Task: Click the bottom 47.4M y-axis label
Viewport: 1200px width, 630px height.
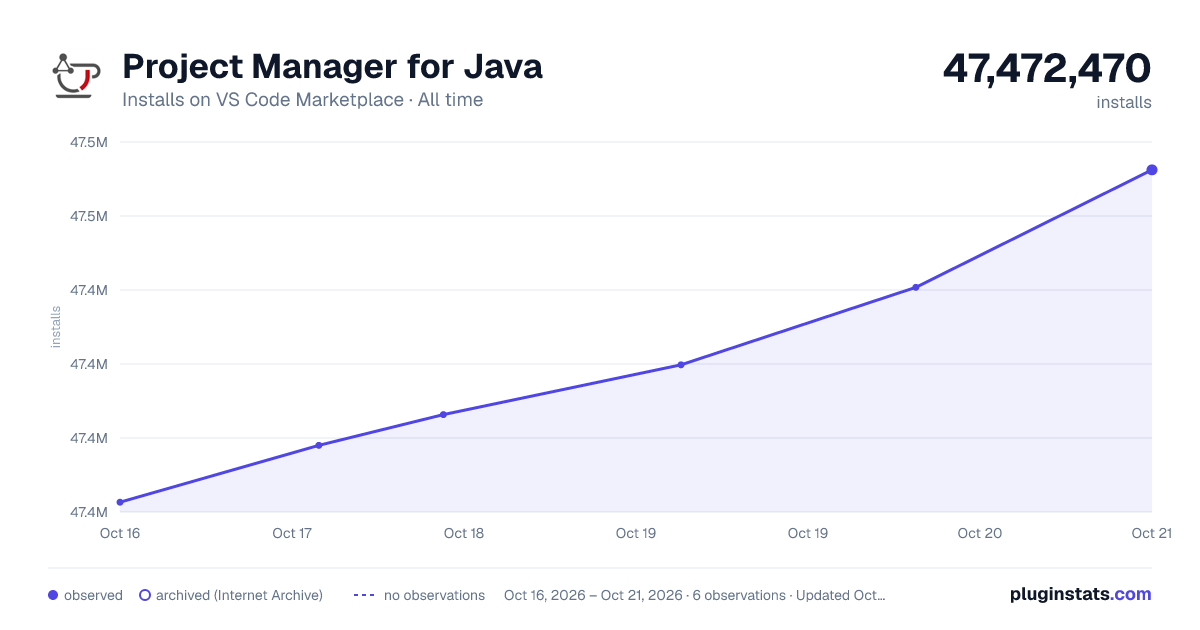Action: (x=89, y=512)
